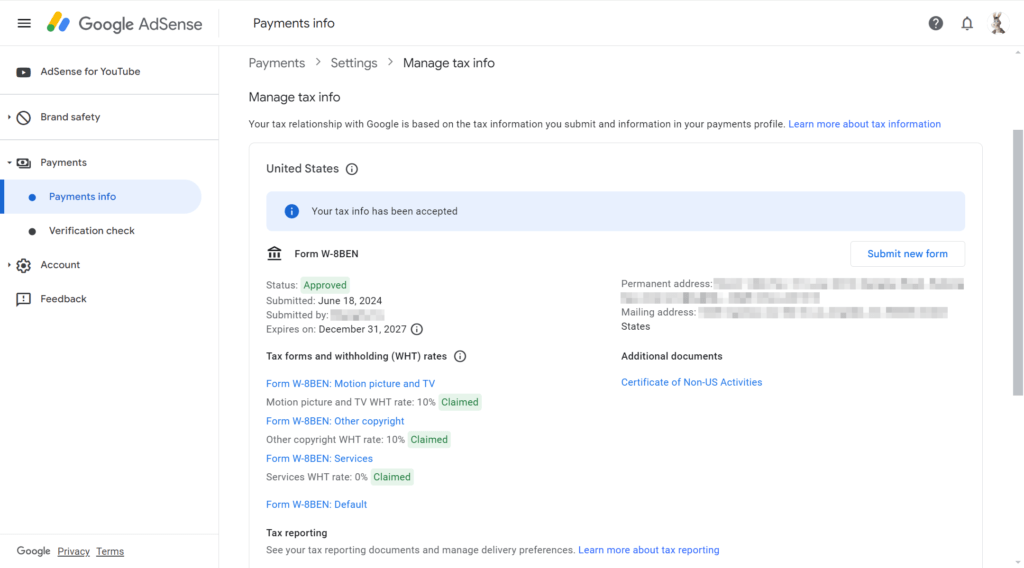
Task: Click the scrollbar down arrow
Action: point(1018,562)
